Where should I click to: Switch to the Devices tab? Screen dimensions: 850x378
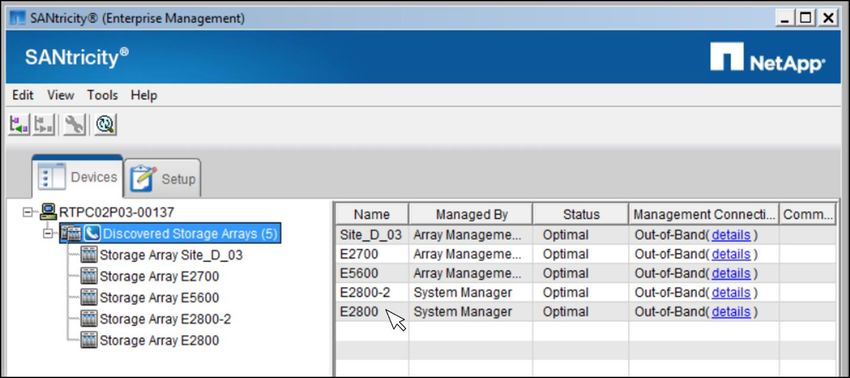78,177
